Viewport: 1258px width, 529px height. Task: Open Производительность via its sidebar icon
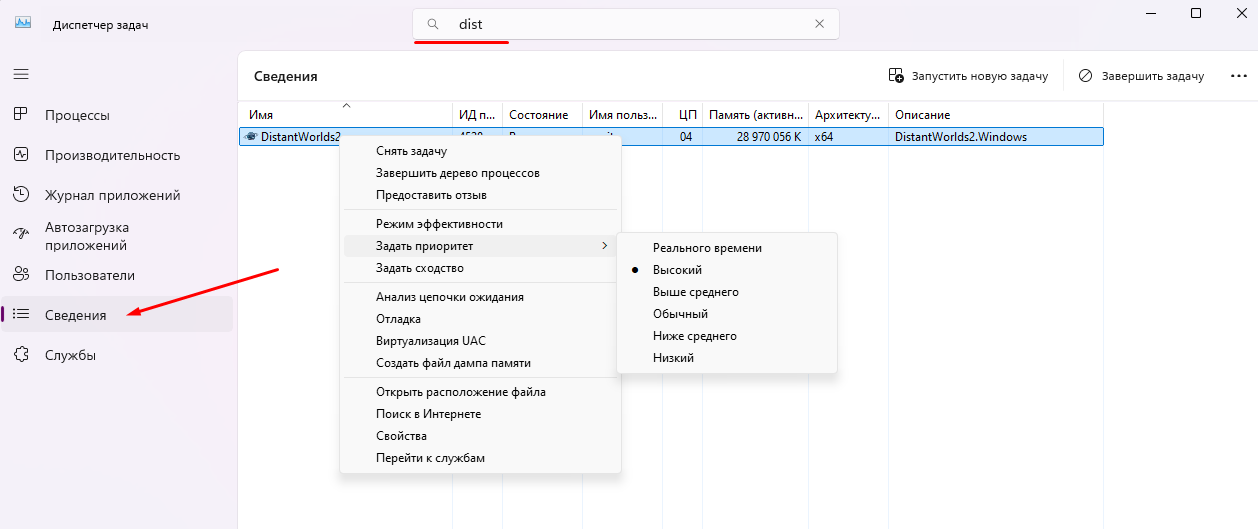point(21,155)
